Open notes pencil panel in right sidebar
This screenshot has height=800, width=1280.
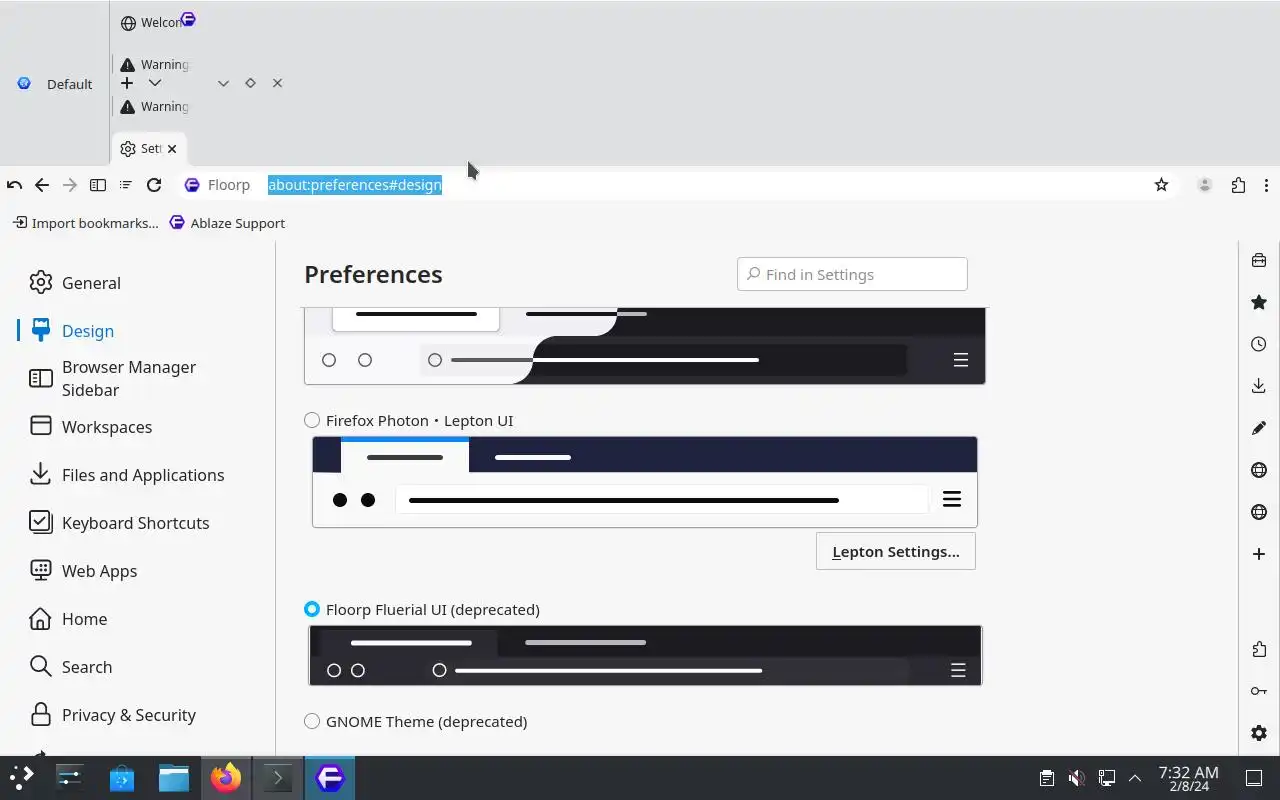[1259, 428]
